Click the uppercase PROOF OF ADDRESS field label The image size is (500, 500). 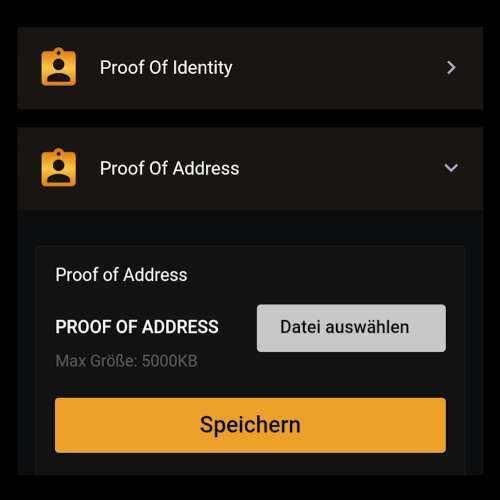click(137, 327)
